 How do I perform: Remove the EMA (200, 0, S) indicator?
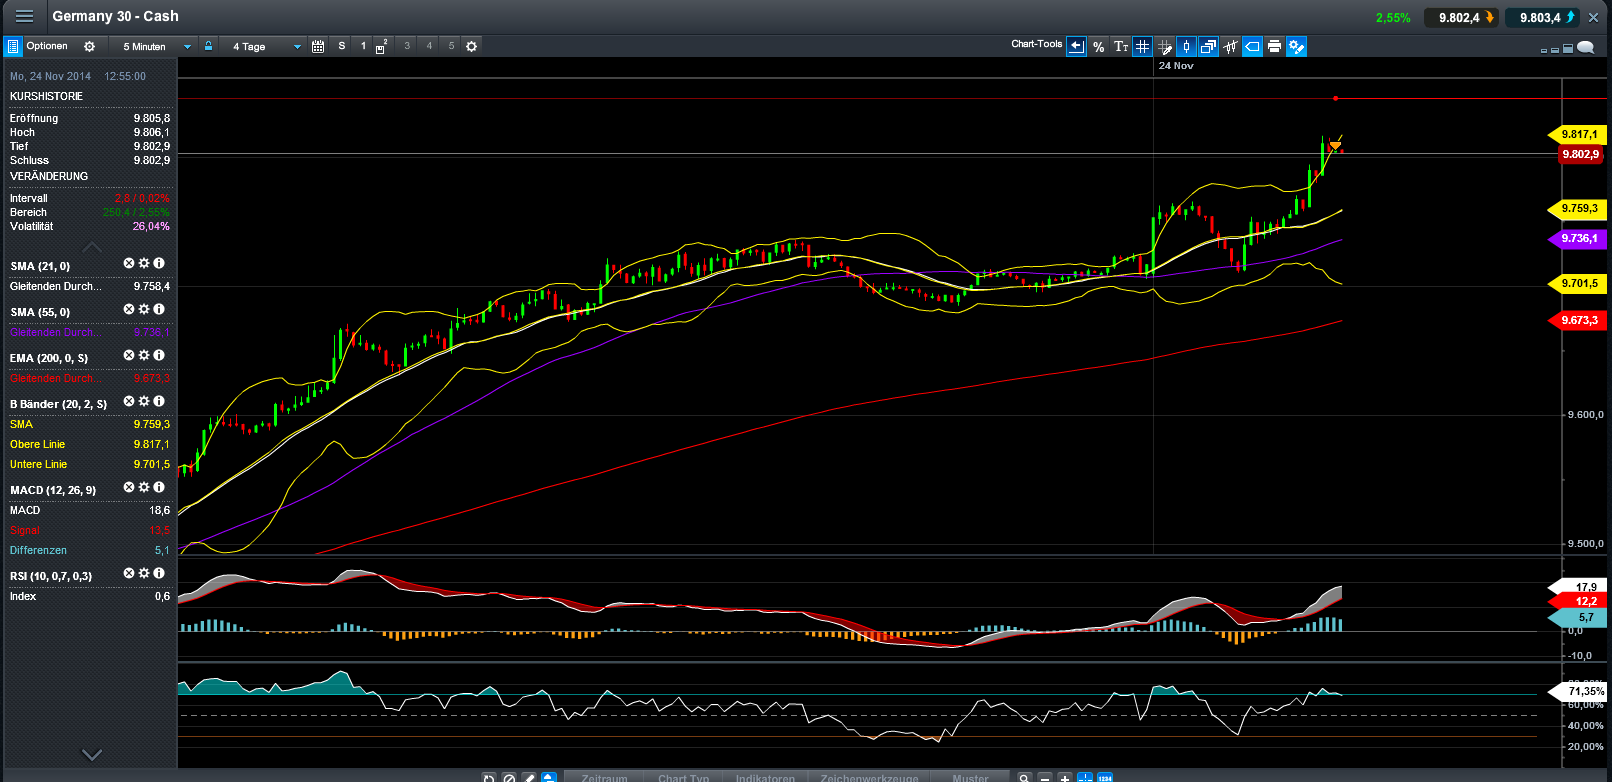tap(129, 355)
